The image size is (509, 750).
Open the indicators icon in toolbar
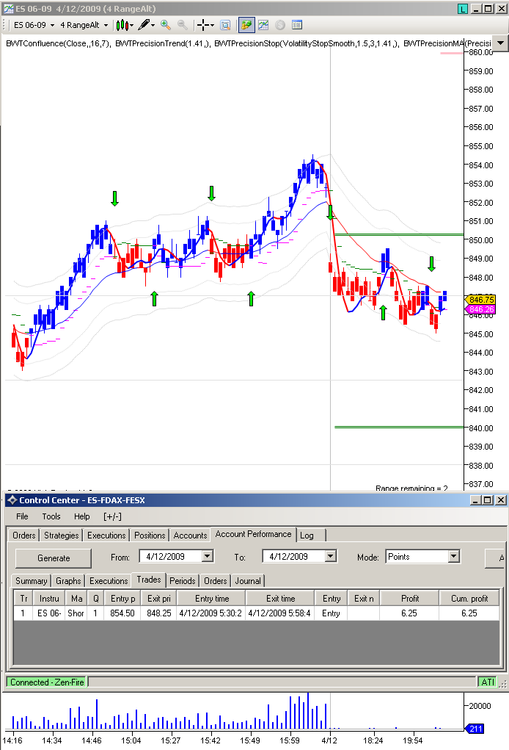[263, 25]
